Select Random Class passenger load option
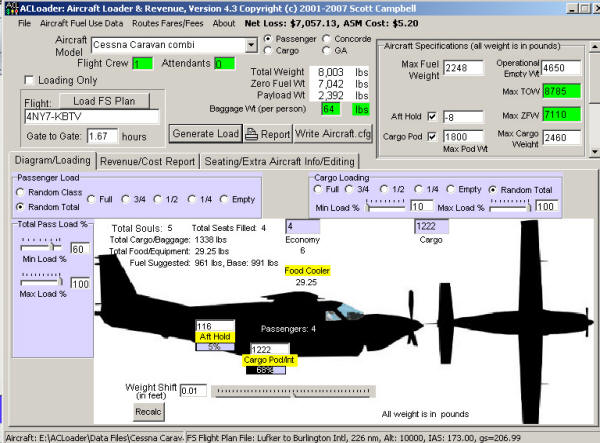This screenshot has height=443, width=600. coord(22,191)
